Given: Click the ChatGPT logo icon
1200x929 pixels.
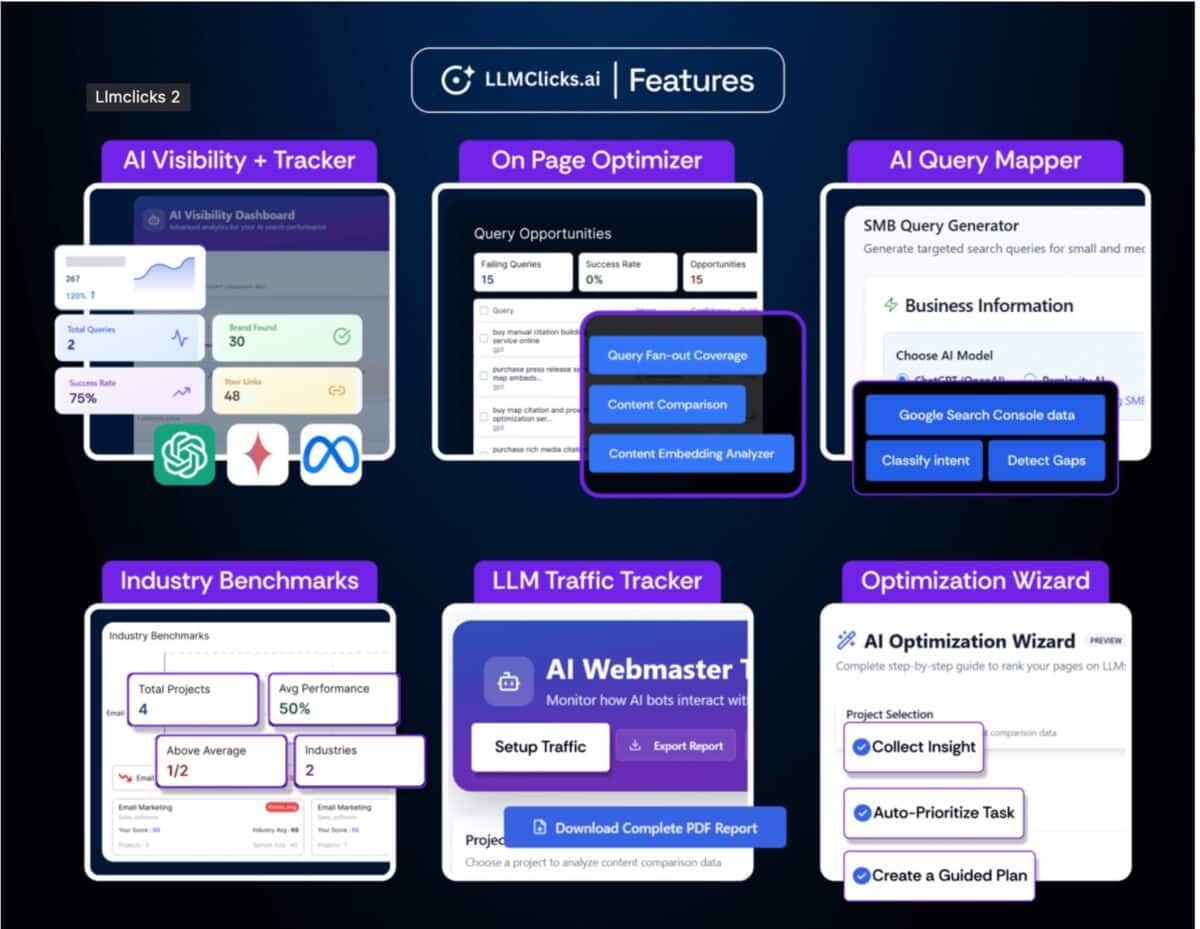Looking at the screenshot, I should pyautogui.click(x=184, y=454).
